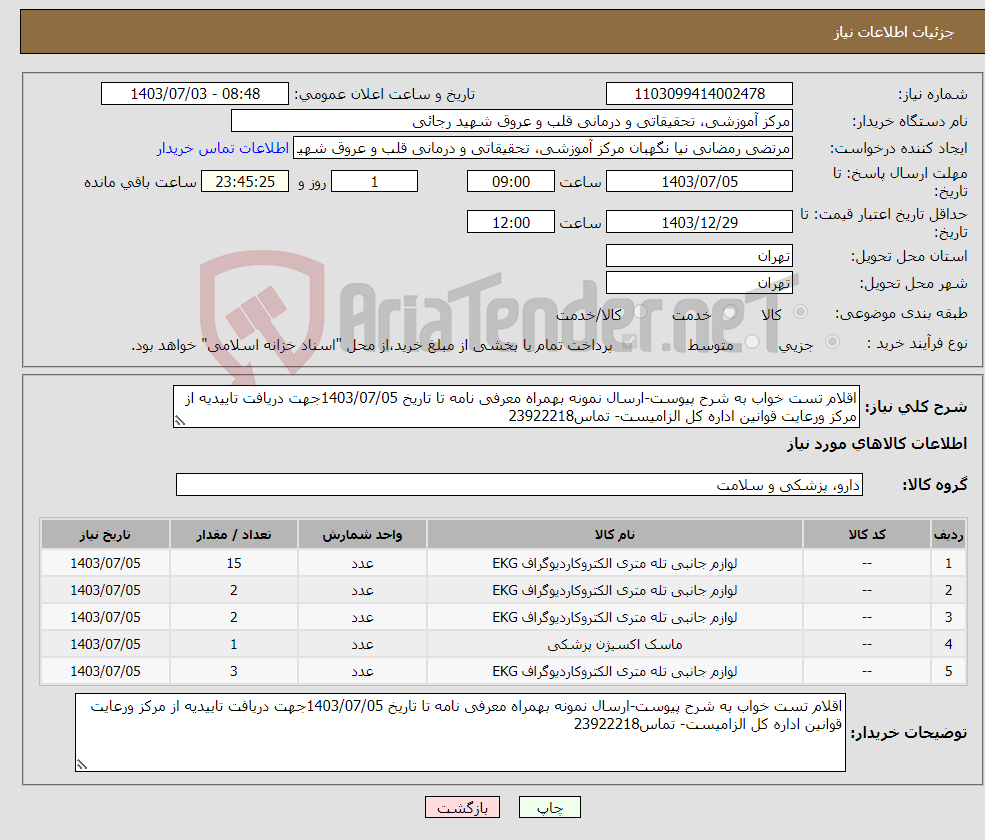The height and width of the screenshot is (840, 985).
Task: Select the کالا/خدمت radio button
Action: pyautogui.click(x=640, y=312)
